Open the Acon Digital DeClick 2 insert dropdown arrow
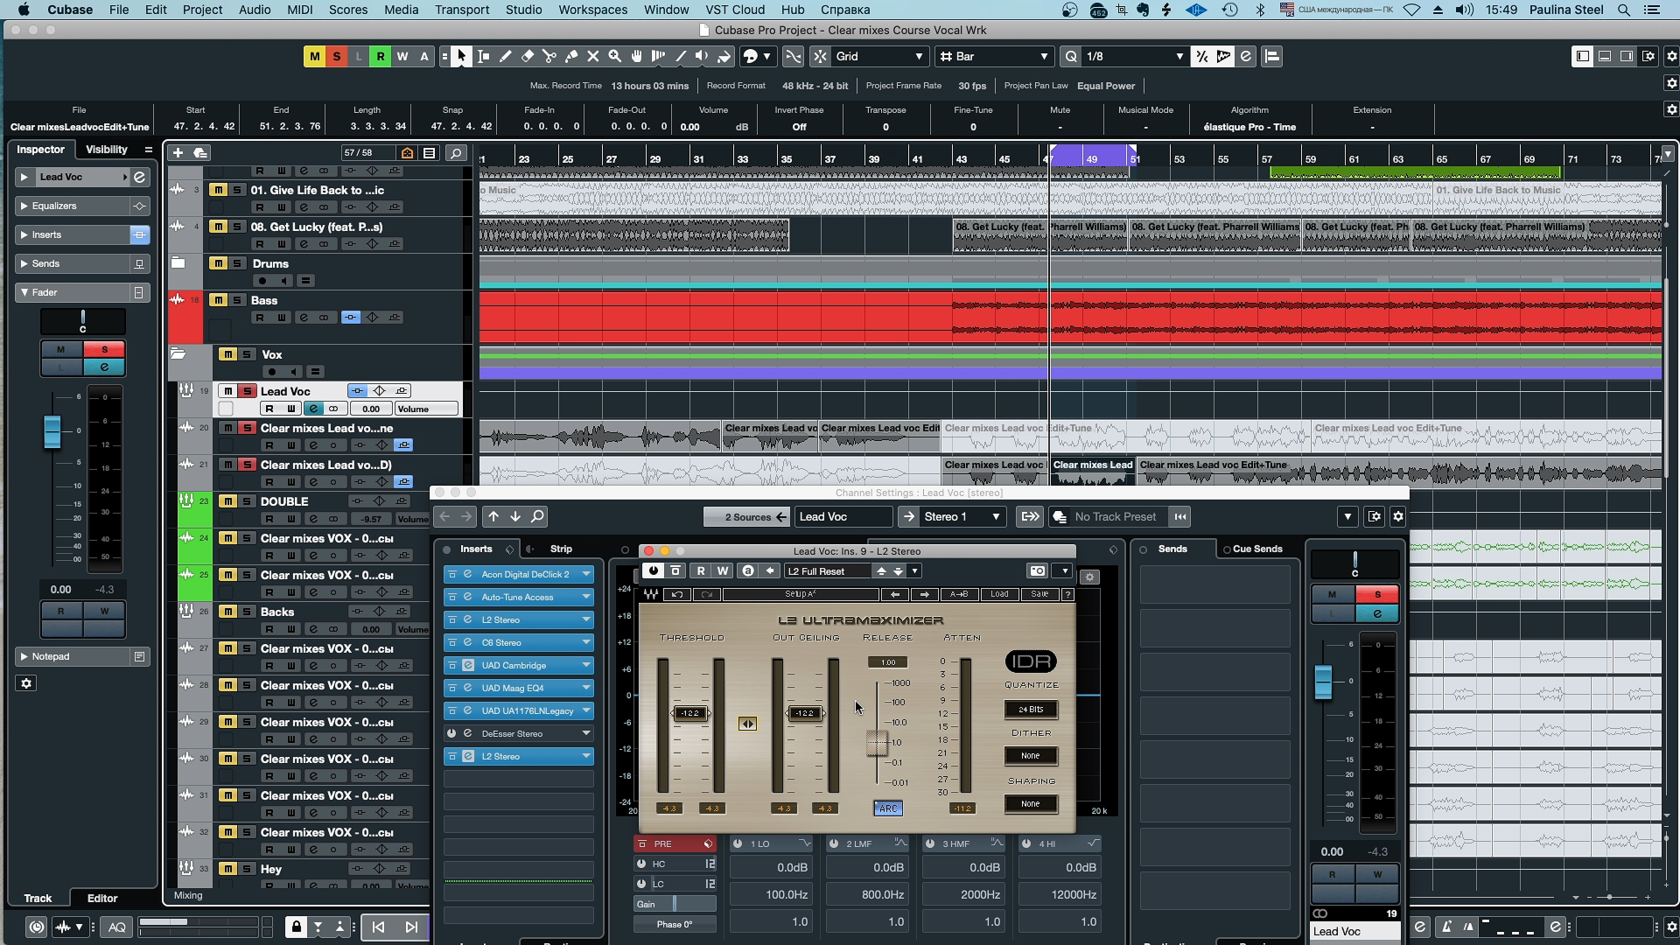 pos(586,575)
